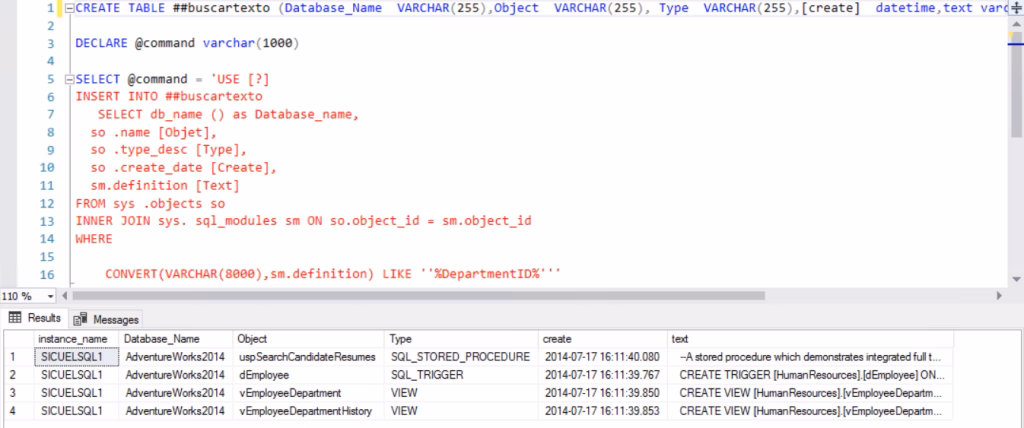This screenshot has height=428, width=1024.
Task: Select row header number 4
Action: 19,410
